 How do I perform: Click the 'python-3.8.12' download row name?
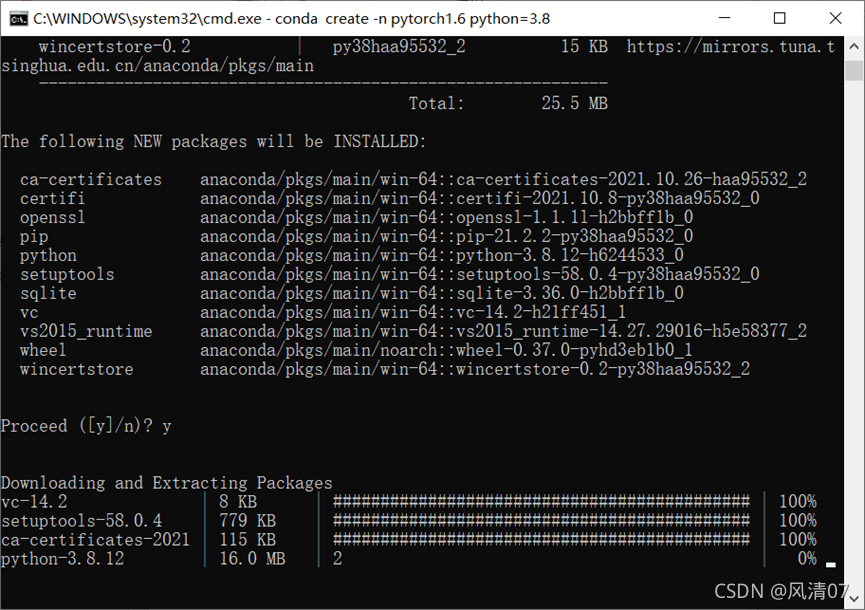[62, 559]
